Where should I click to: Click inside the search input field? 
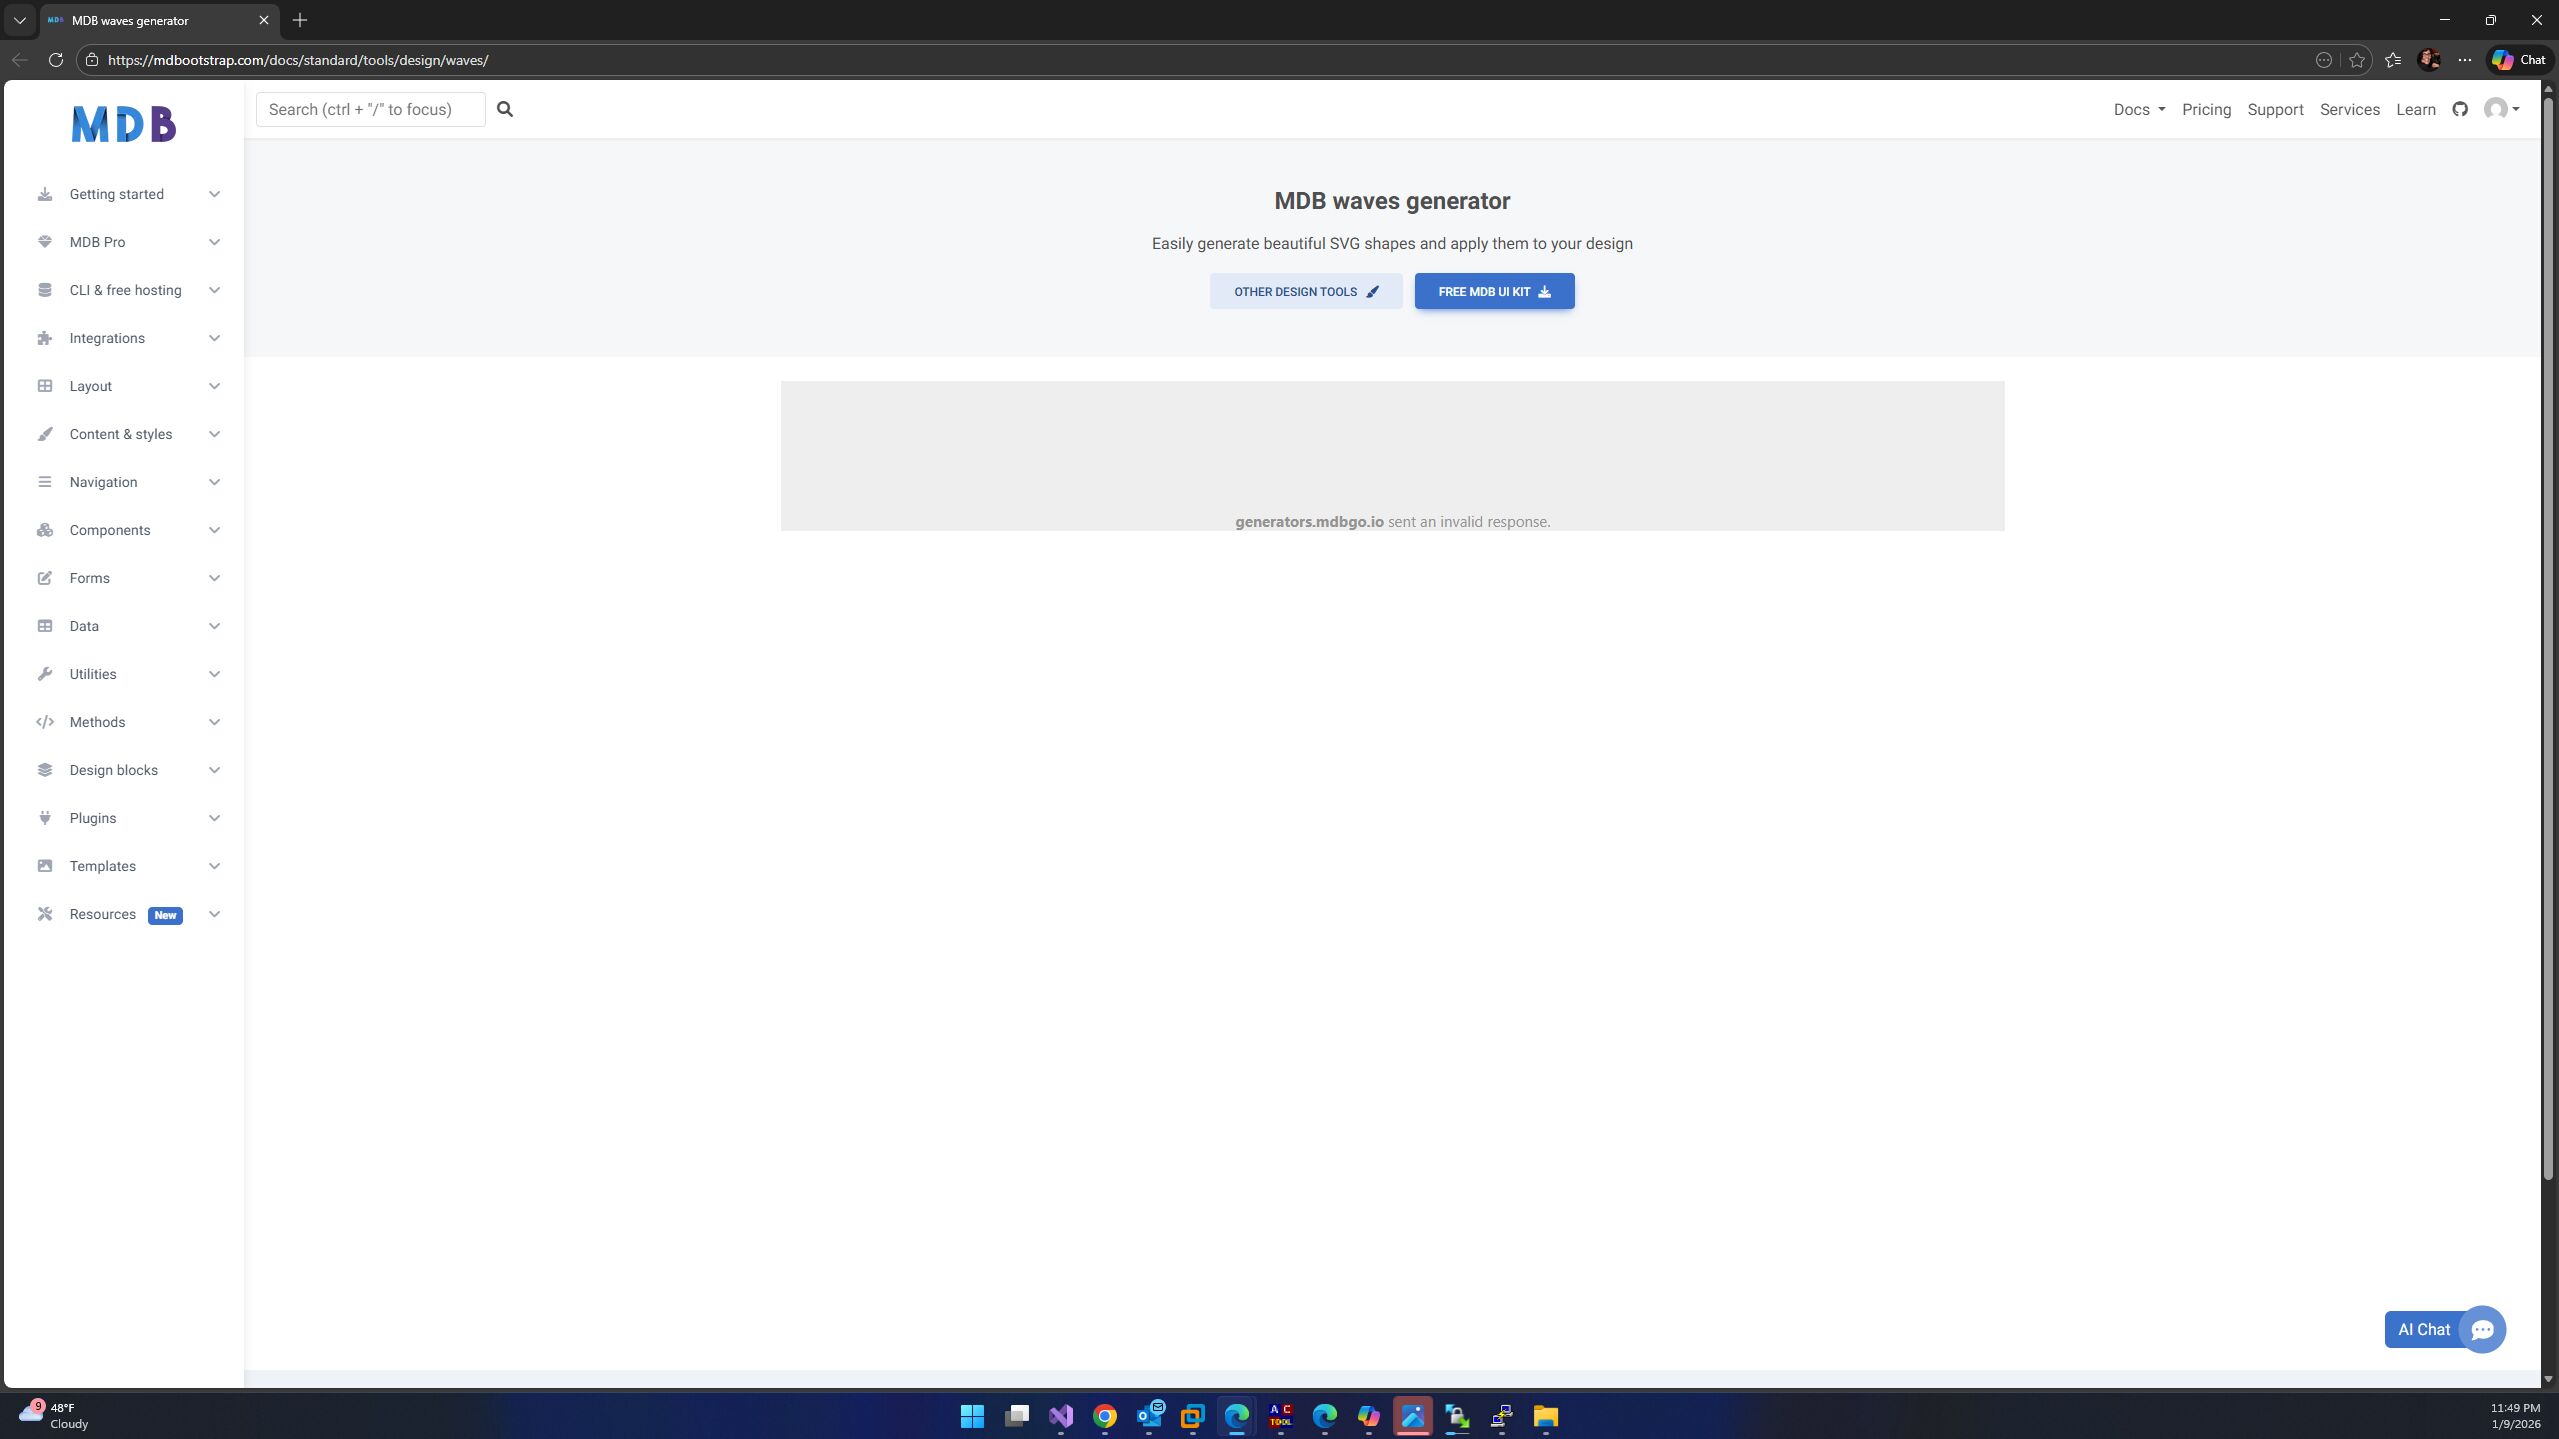pos(370,109)
